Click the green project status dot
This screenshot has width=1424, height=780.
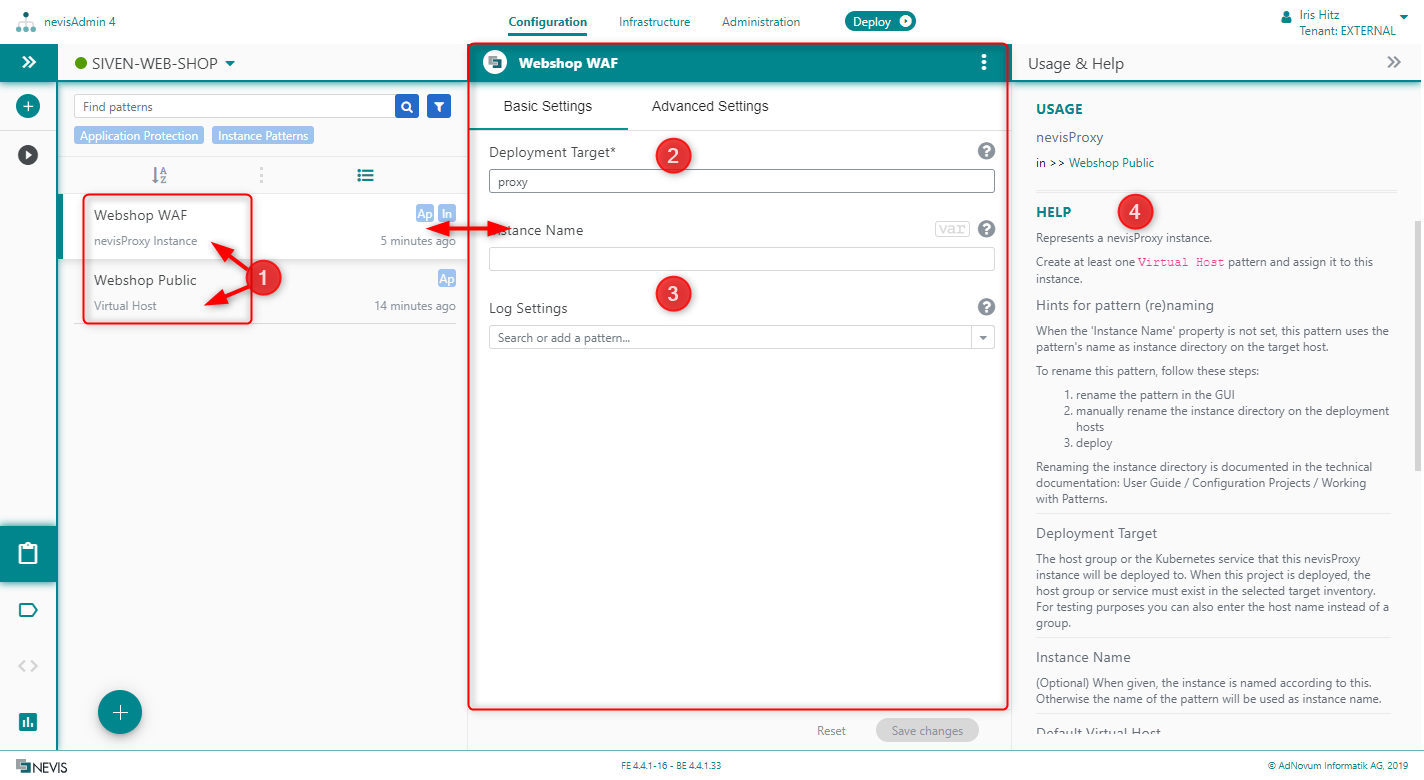[x=81, y=64]
